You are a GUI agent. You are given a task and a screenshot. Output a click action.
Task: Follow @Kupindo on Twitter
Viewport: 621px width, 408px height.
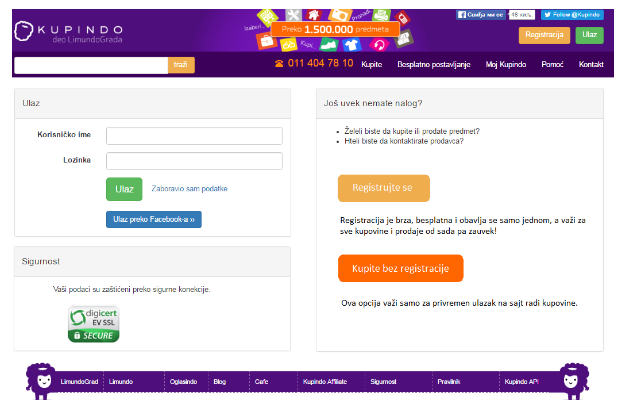click(572, 15)
